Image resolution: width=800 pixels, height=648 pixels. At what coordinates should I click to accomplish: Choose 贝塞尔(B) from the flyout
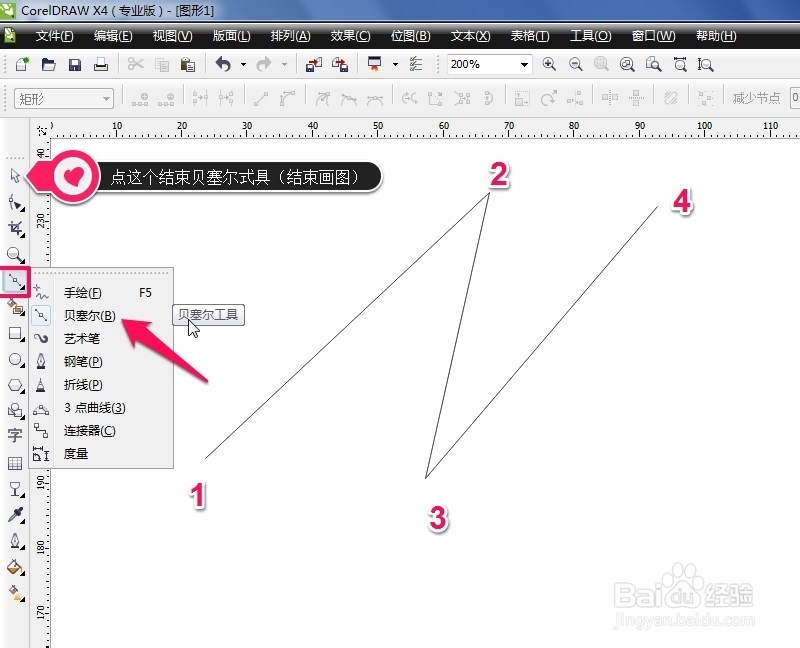102,315
